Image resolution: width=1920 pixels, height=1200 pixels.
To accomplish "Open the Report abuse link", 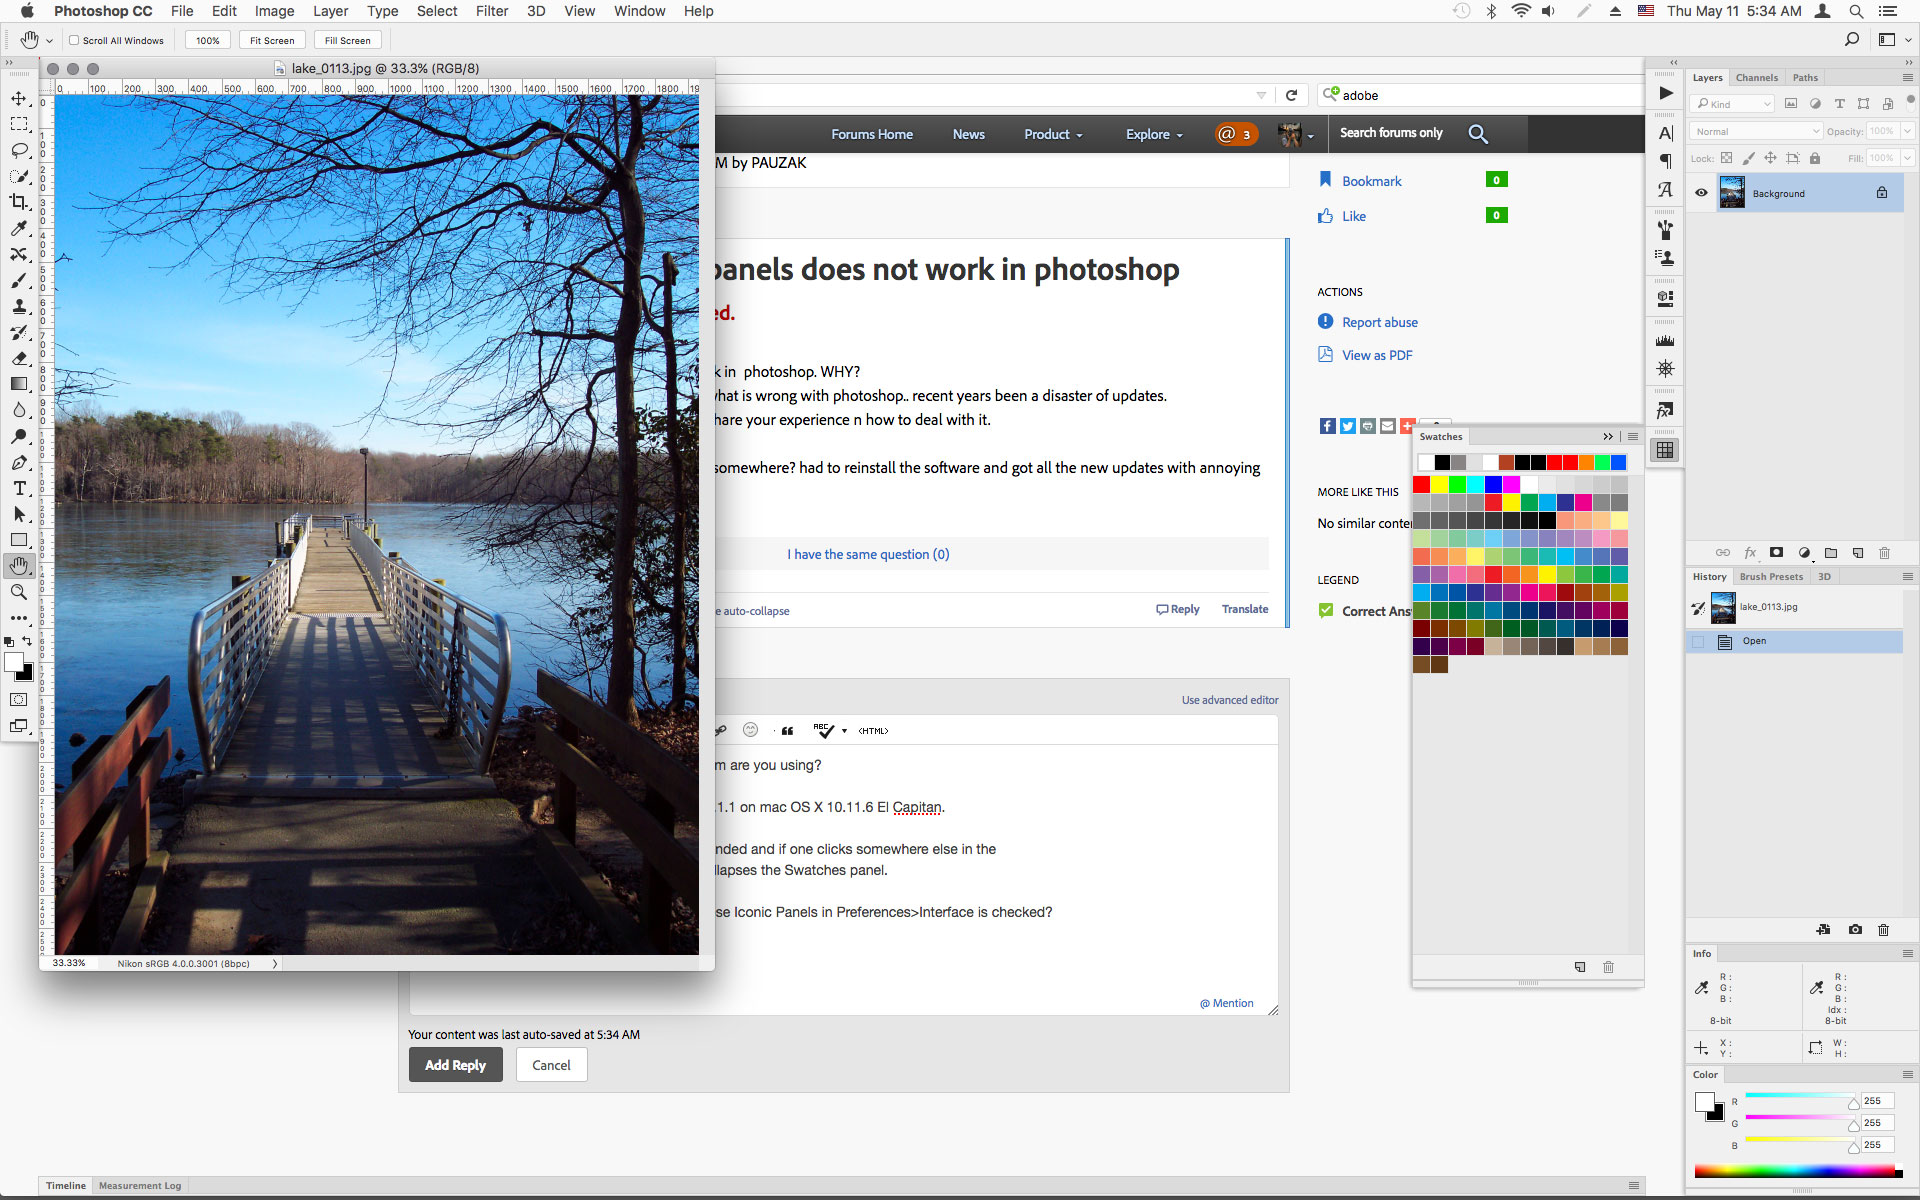I will point(1380,322).
